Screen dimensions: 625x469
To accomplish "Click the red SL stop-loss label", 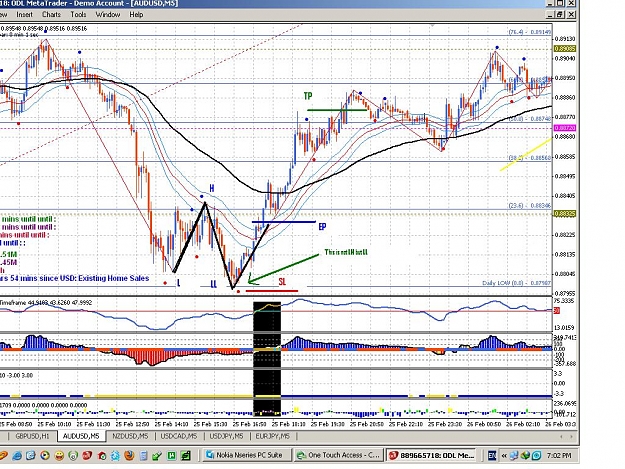I will click(x=282, y=282).
